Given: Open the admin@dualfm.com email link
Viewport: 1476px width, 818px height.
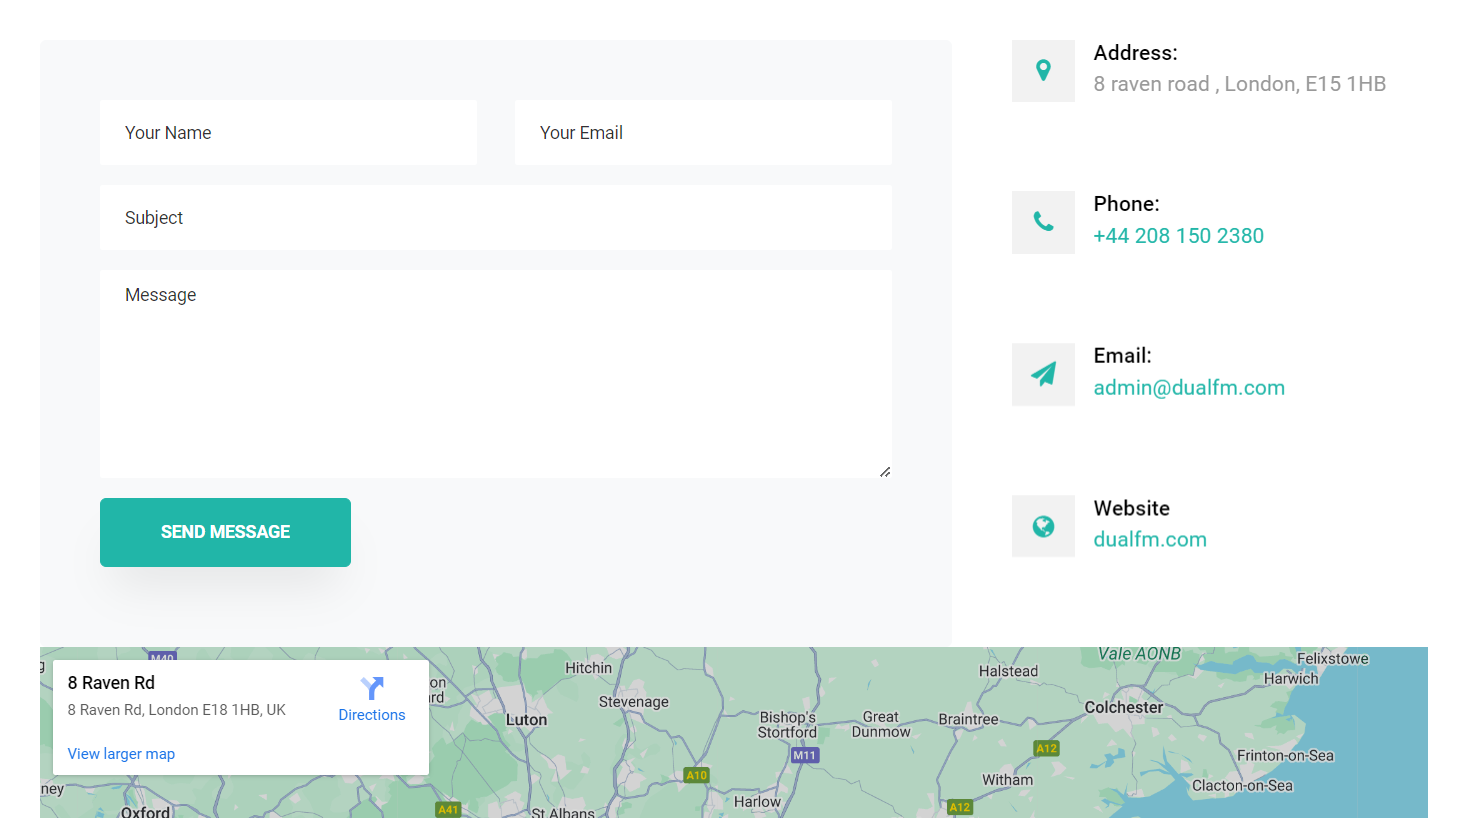Looking at the screenshot, I should pyautogui.click(x=1189, y=388).
